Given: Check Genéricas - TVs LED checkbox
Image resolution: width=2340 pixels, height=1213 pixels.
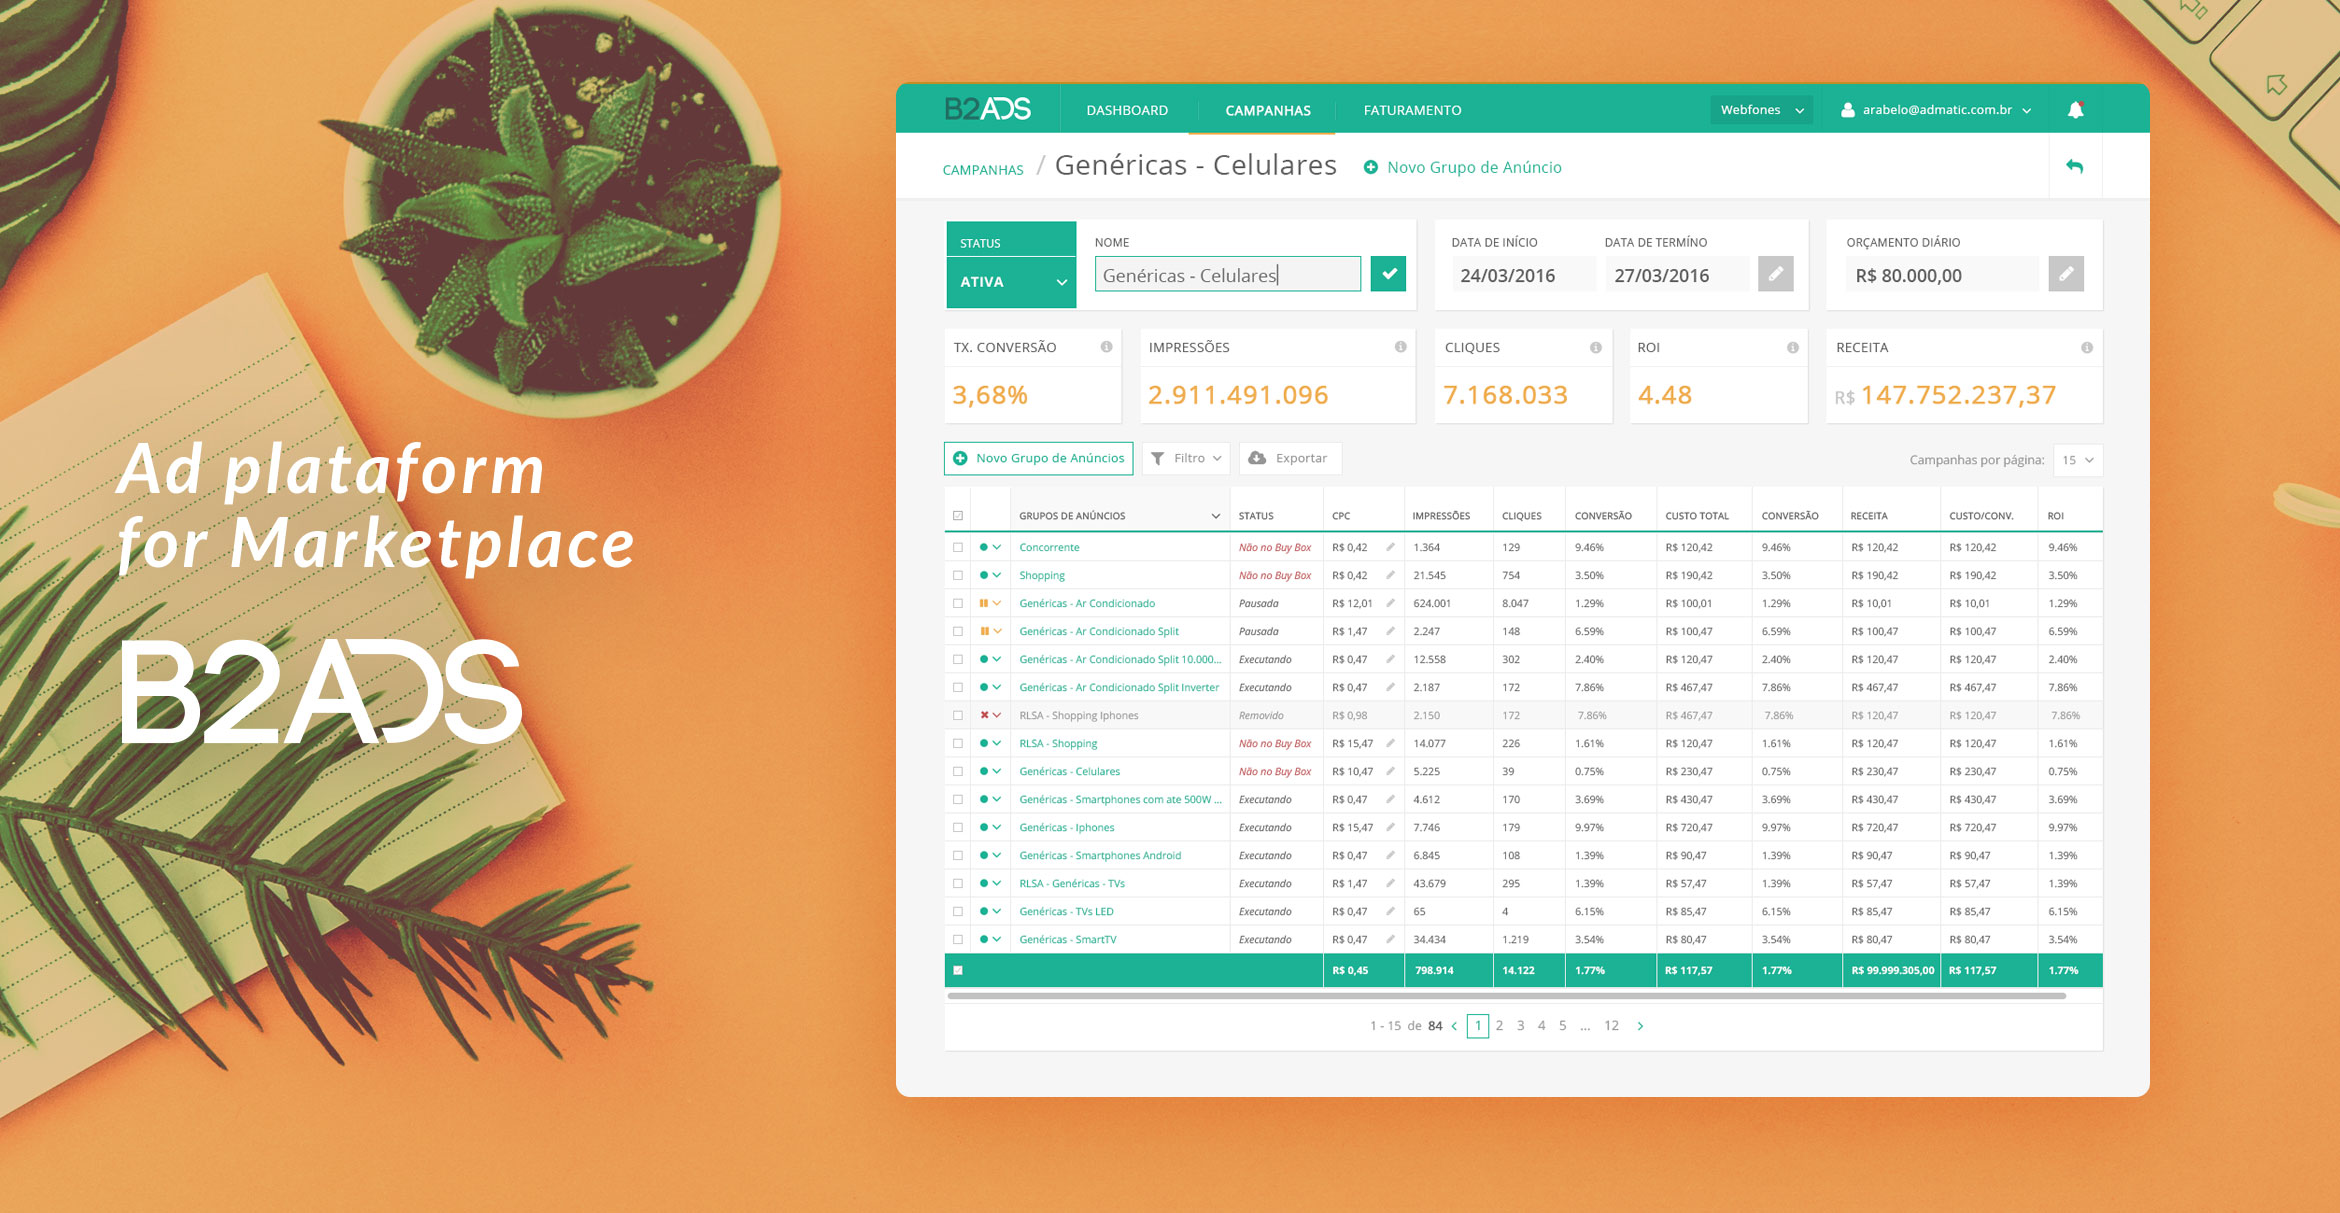Looking at the screenshot, I should click(x=958, y=911).
